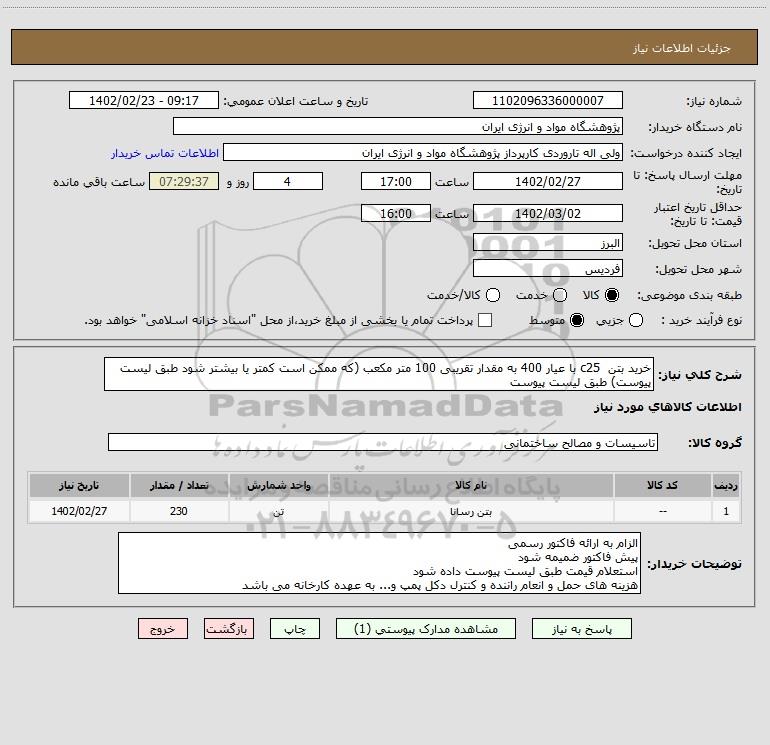770x745 pixels.
Task: Click the announcement date field 1402/02/23 - 09:17
Action: [x=143, y=101]
